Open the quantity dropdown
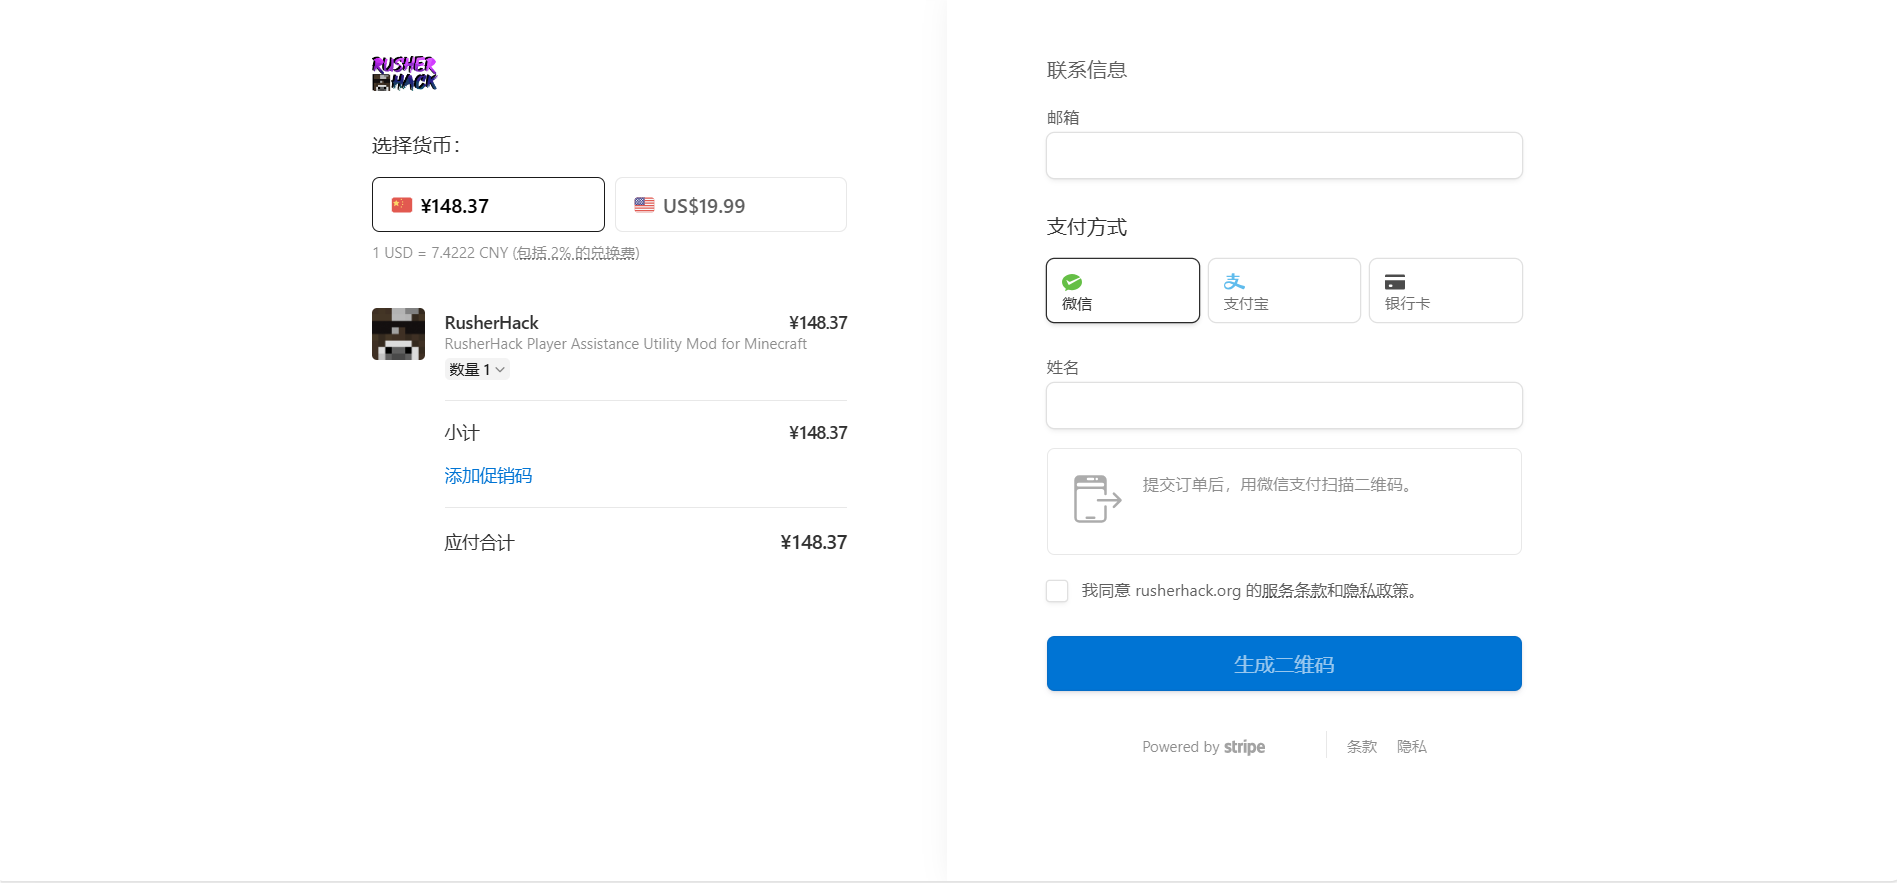 [477, 370]
